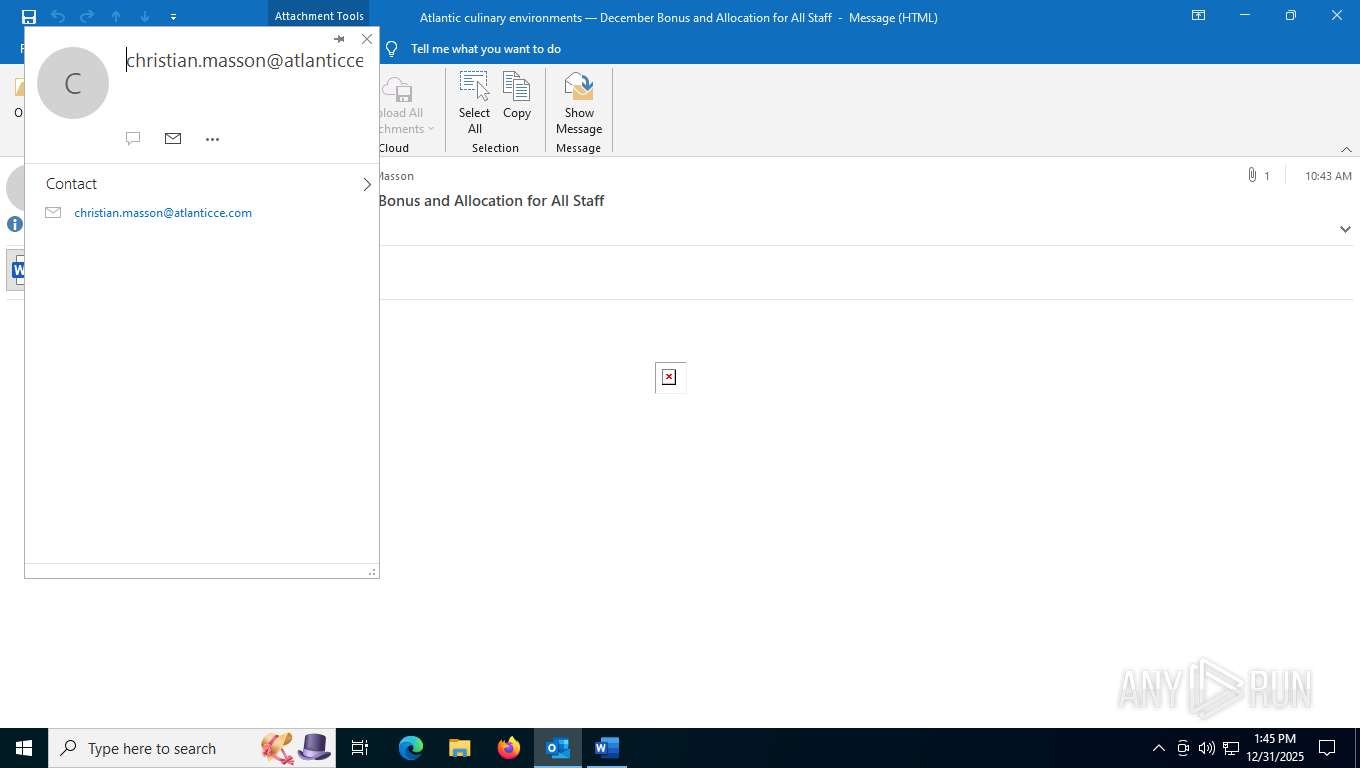Open File Explorer from the taskbar
Screen dimensions: 1360x768
pos(460,748)
